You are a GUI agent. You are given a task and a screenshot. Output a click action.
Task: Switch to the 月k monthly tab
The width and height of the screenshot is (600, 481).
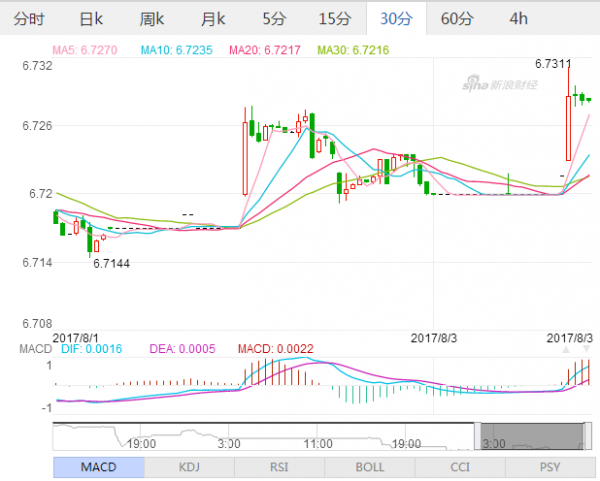(213, 18)
